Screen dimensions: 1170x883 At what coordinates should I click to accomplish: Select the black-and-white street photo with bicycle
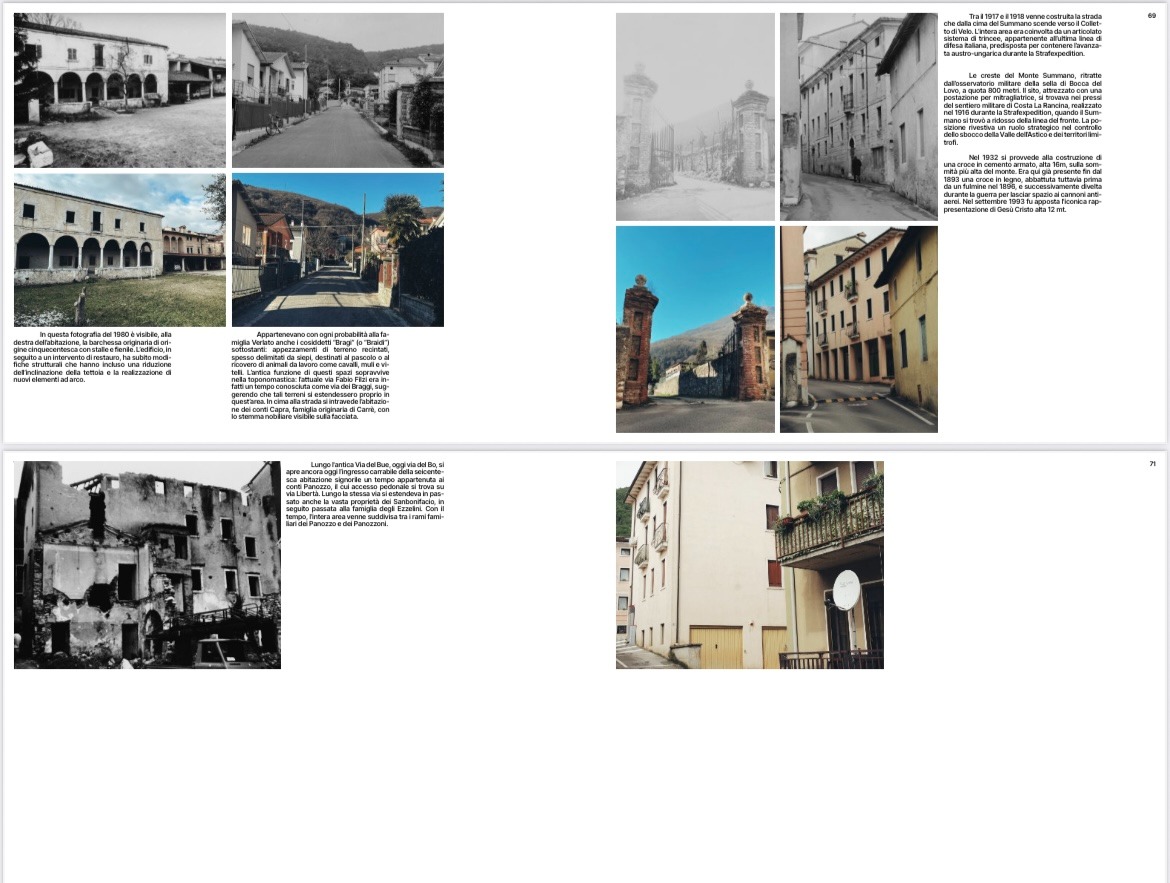tap(337, 90)
